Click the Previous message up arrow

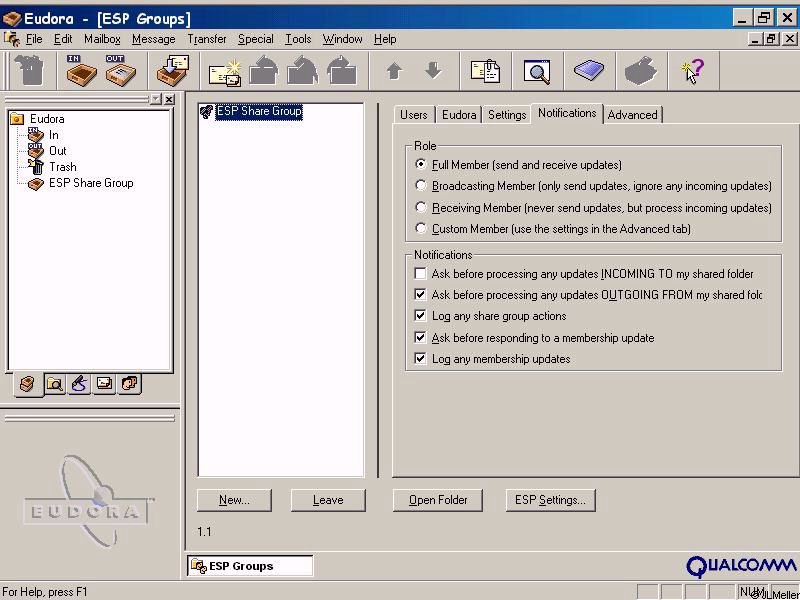click(394, 71)
